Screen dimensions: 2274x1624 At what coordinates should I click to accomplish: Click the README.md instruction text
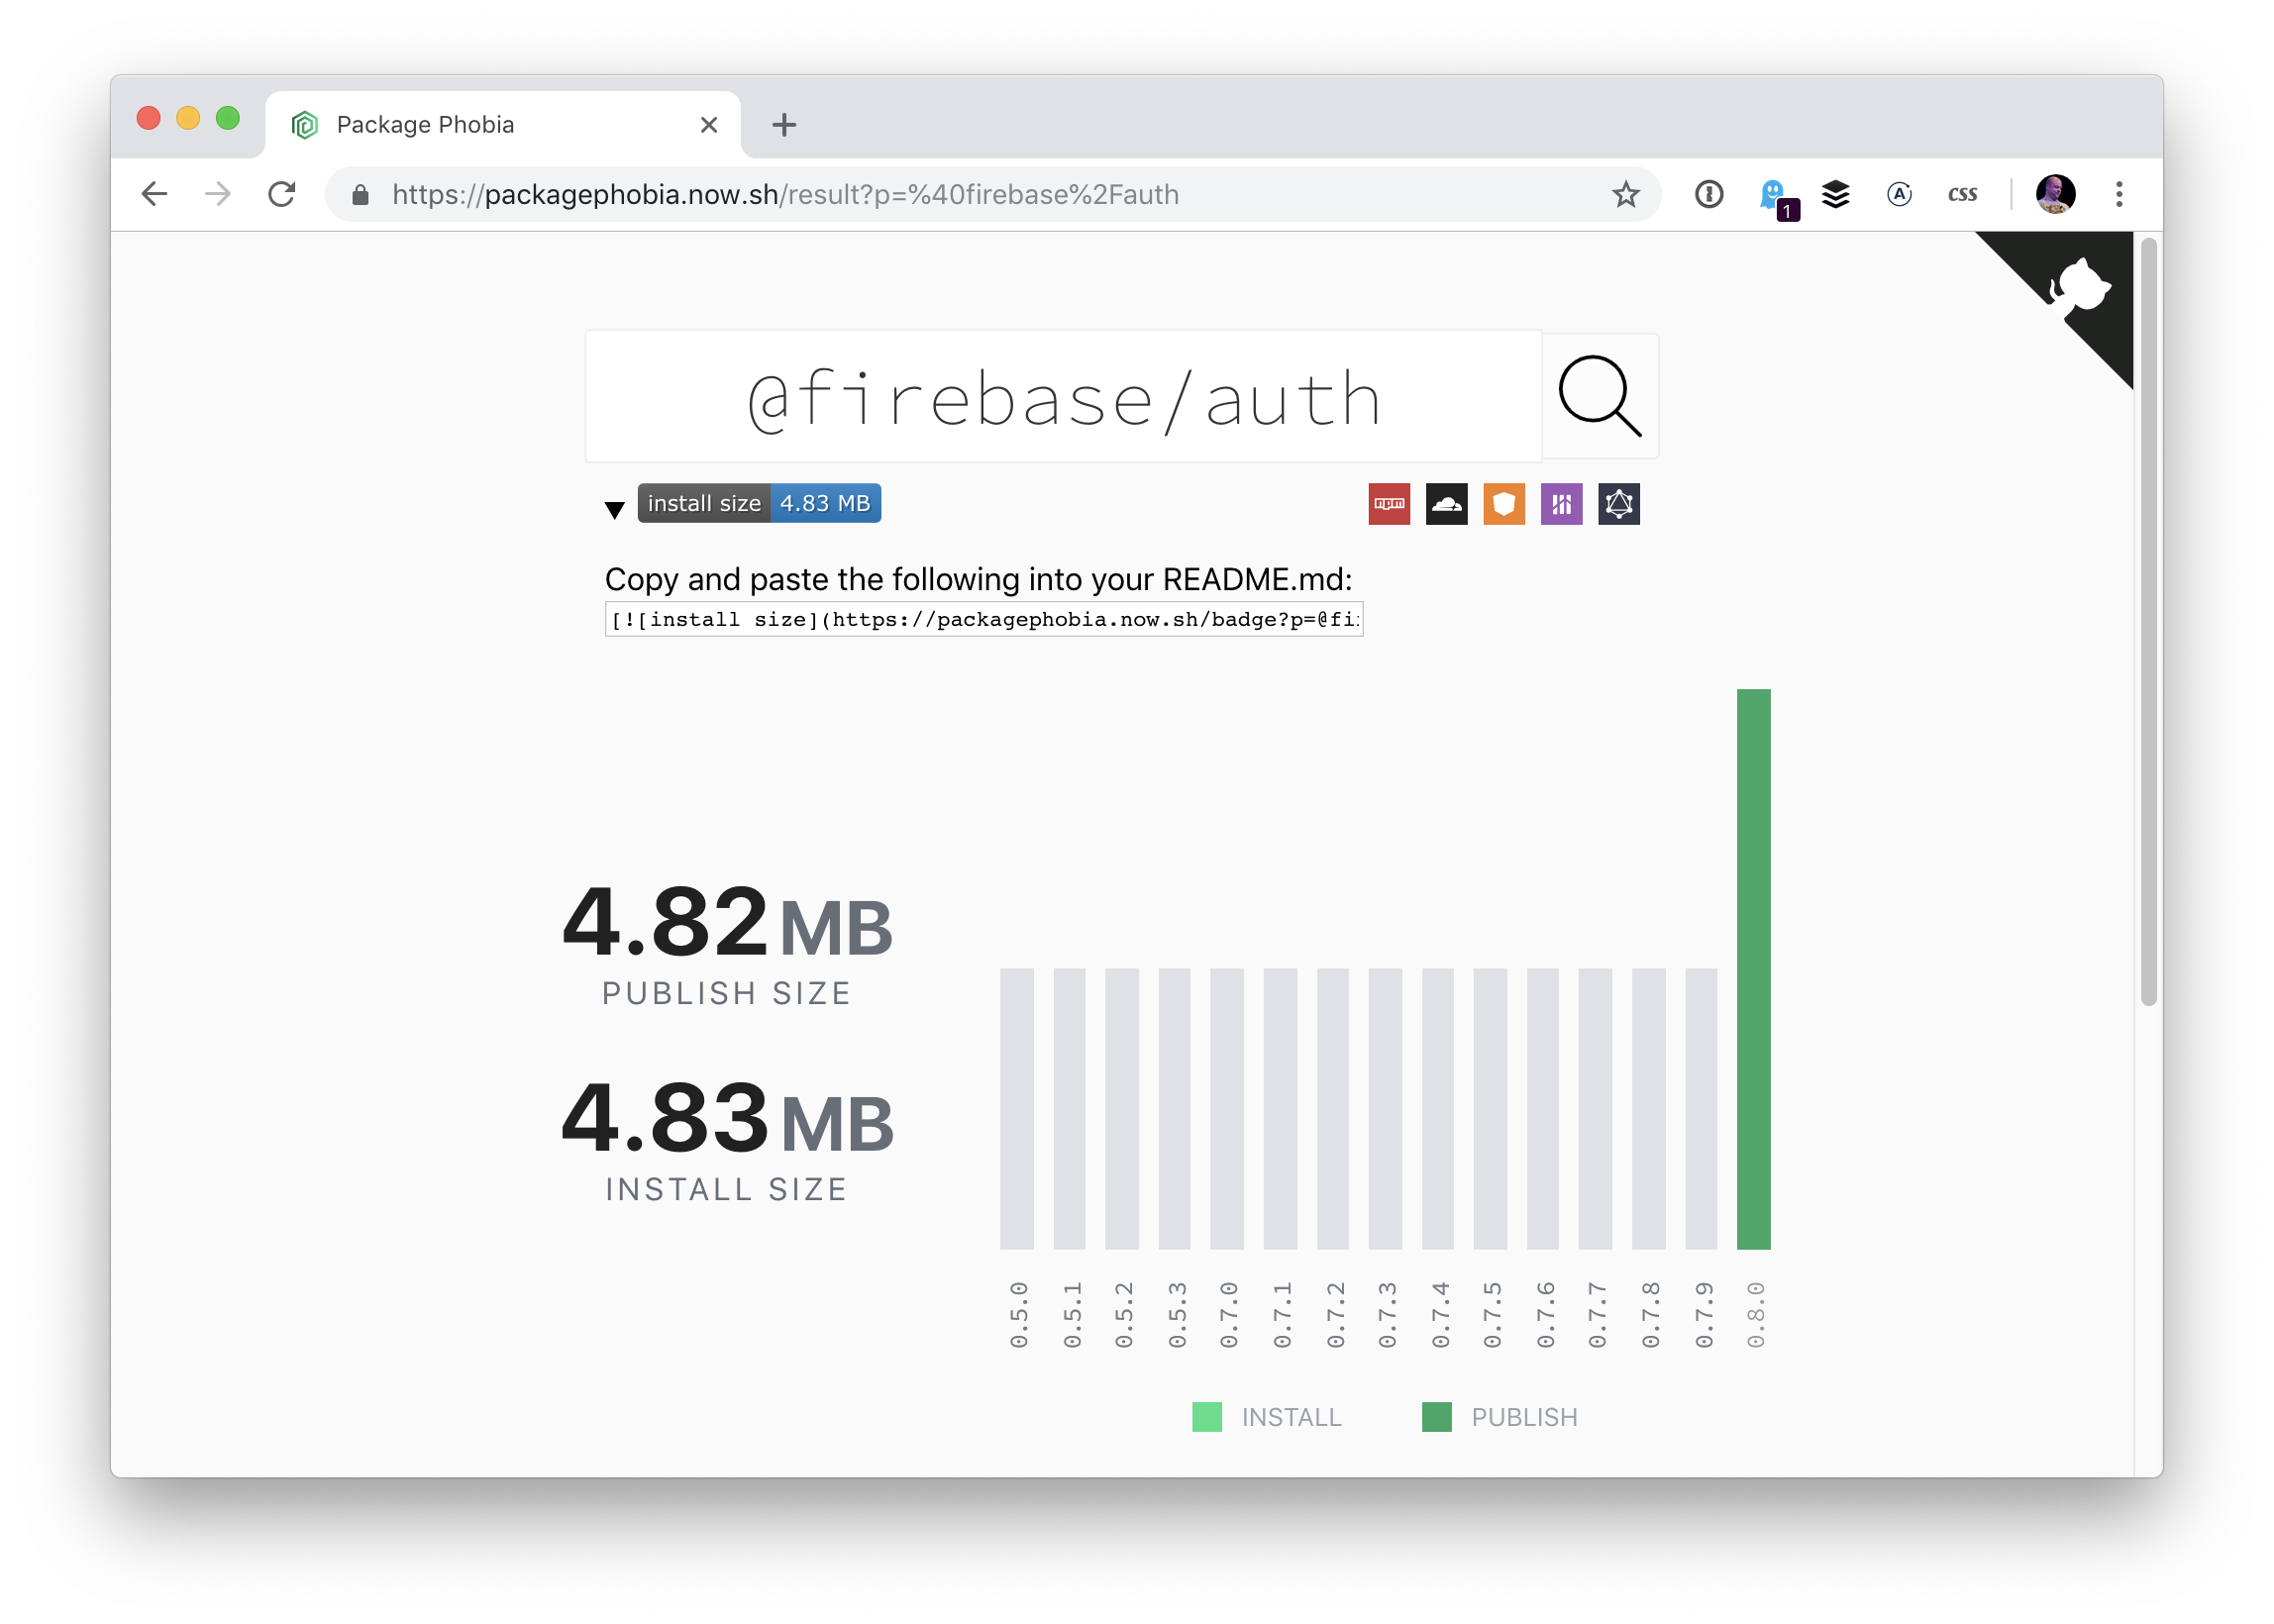tap(978, 579)
